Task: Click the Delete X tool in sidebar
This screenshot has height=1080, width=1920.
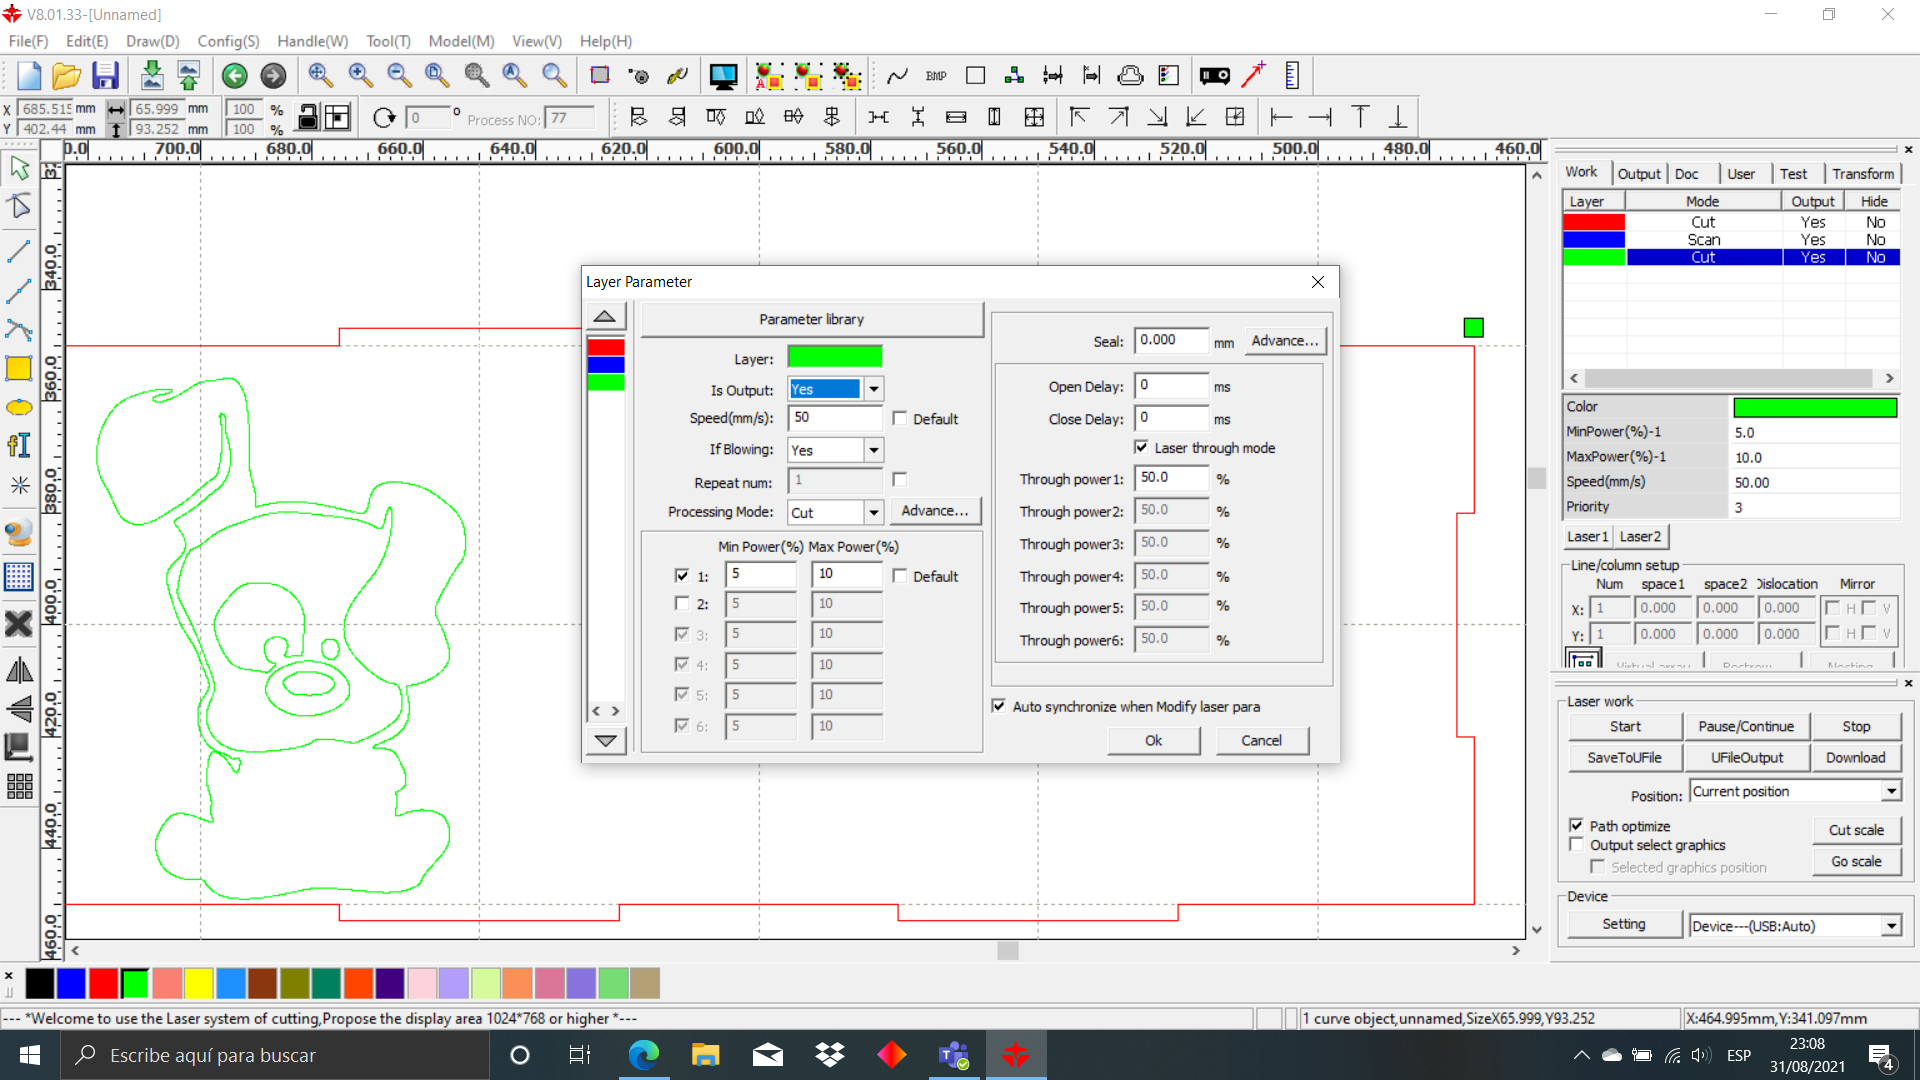Action: pos(19,624)
